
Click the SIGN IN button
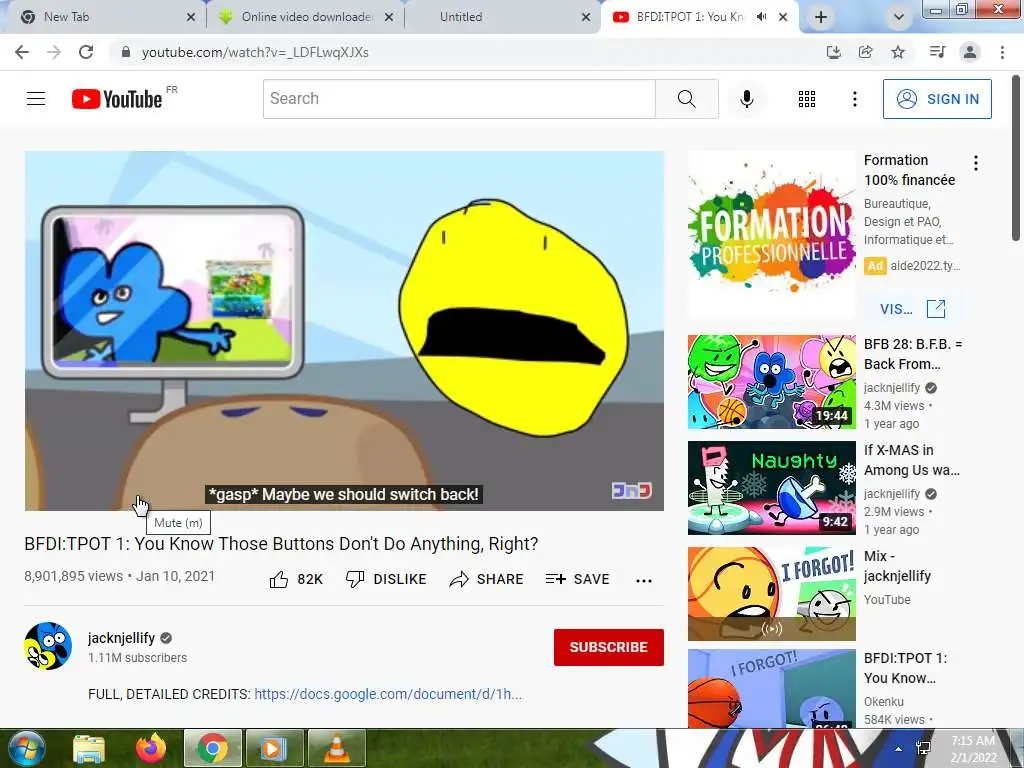pyautogui.click(x=937, y=99)
